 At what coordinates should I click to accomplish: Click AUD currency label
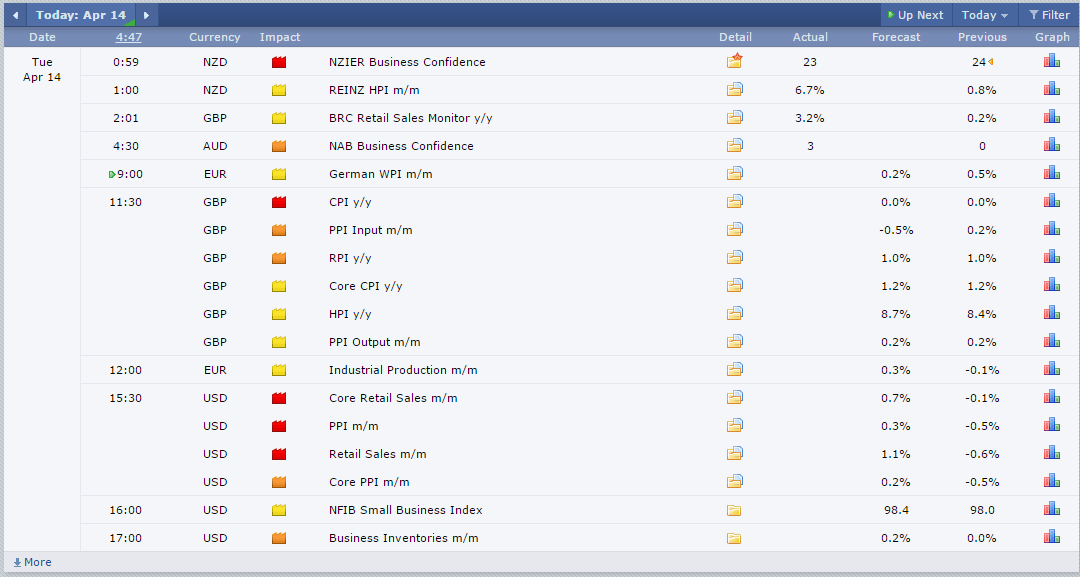[215, 146]
